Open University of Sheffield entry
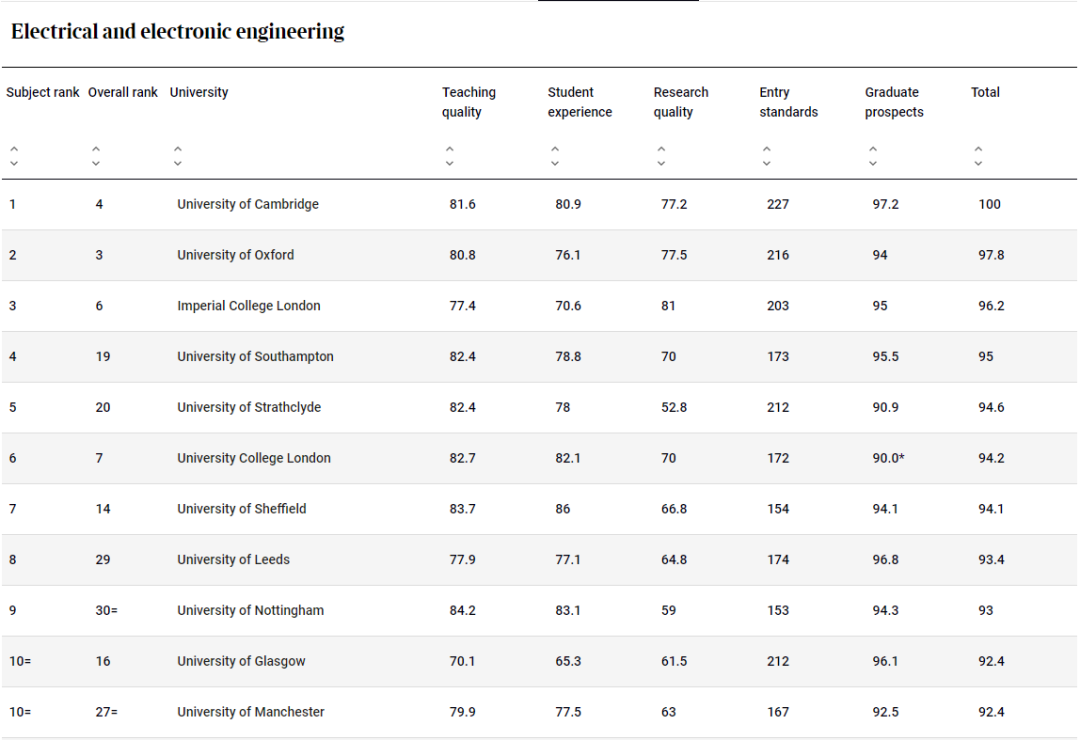The height and width of the screenshot is (740, 1080). point(242,509)
